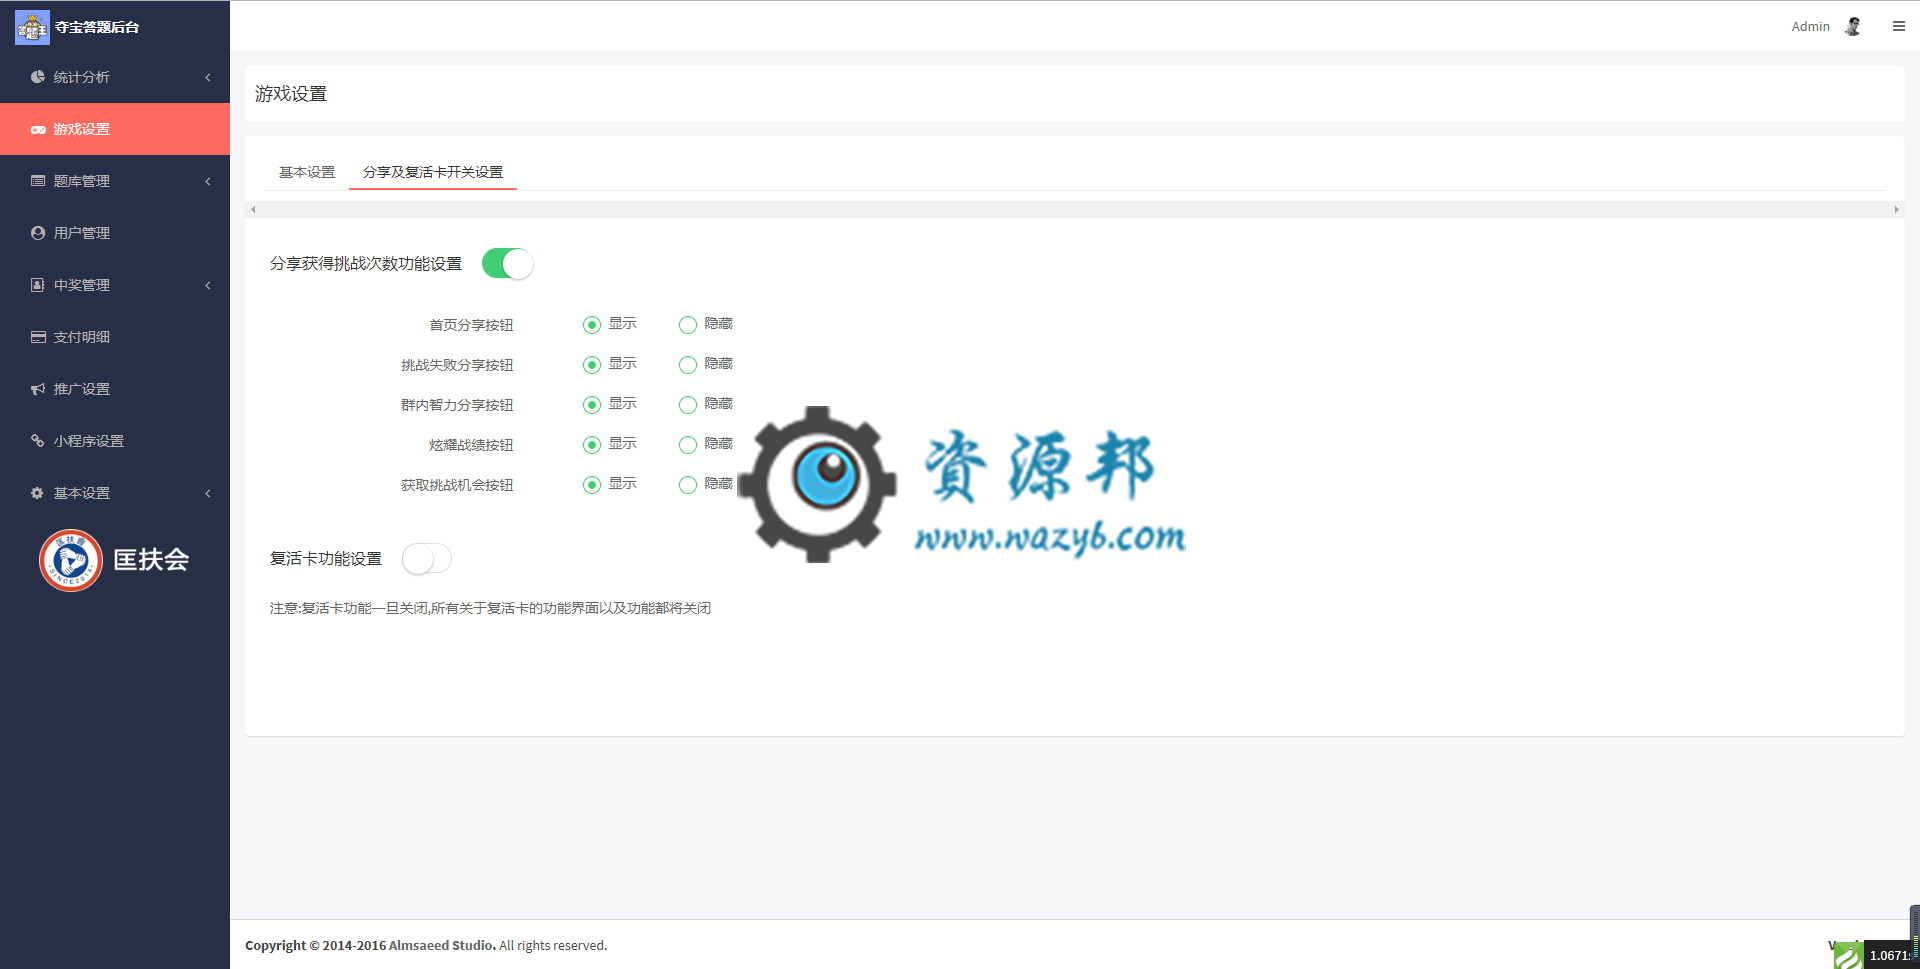Select 隐藏 for 群内智力分享按钮

tap(688, 405)
